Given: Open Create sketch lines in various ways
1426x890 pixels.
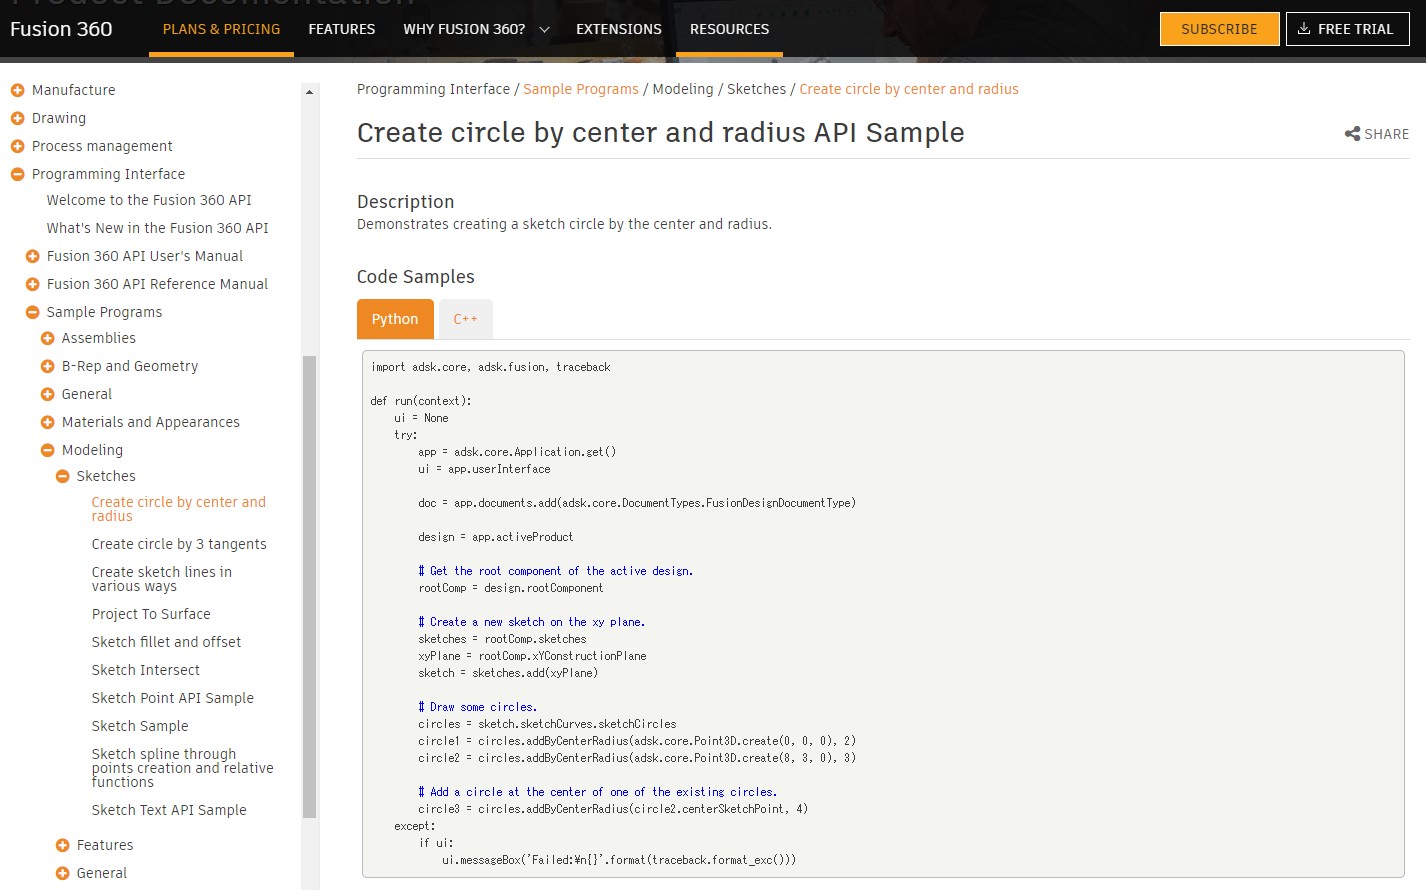Looking at the screenshot, I should click(x=161, y=579).
